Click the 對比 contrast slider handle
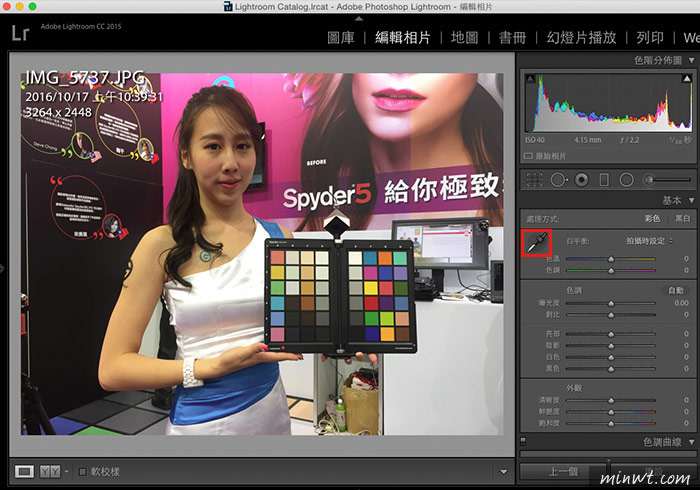 click(611, 316)
